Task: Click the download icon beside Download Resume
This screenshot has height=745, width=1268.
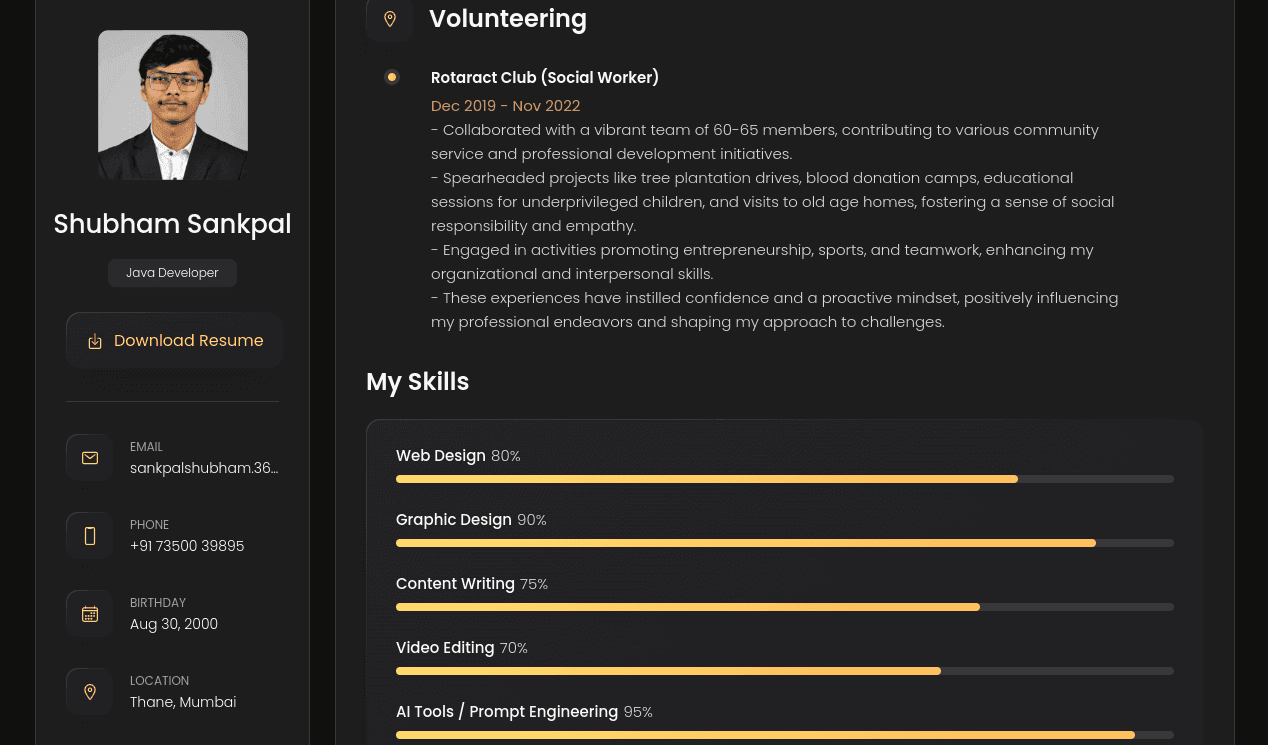Action: (x=95, y=341)
